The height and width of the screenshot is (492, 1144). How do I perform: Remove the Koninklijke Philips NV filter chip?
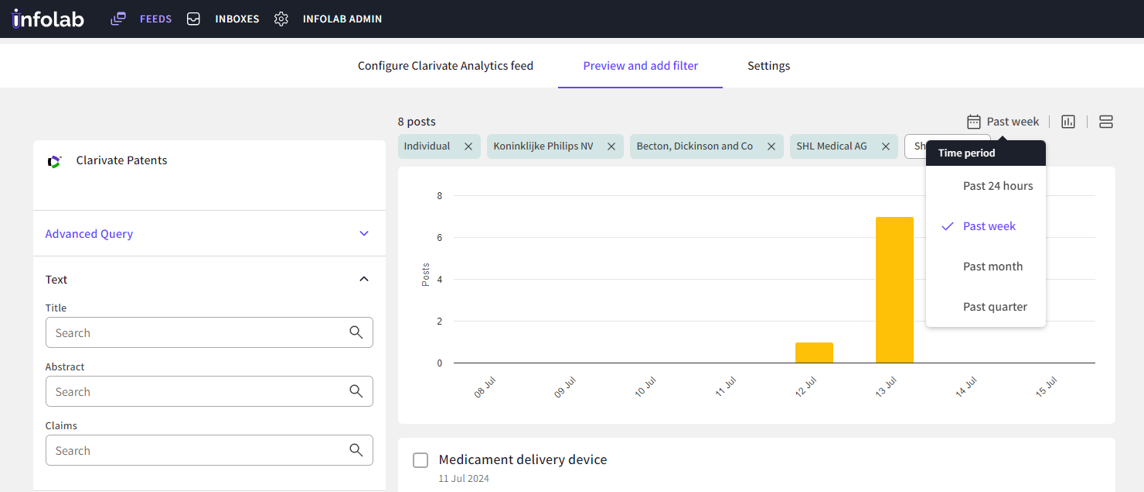[611, 146]
